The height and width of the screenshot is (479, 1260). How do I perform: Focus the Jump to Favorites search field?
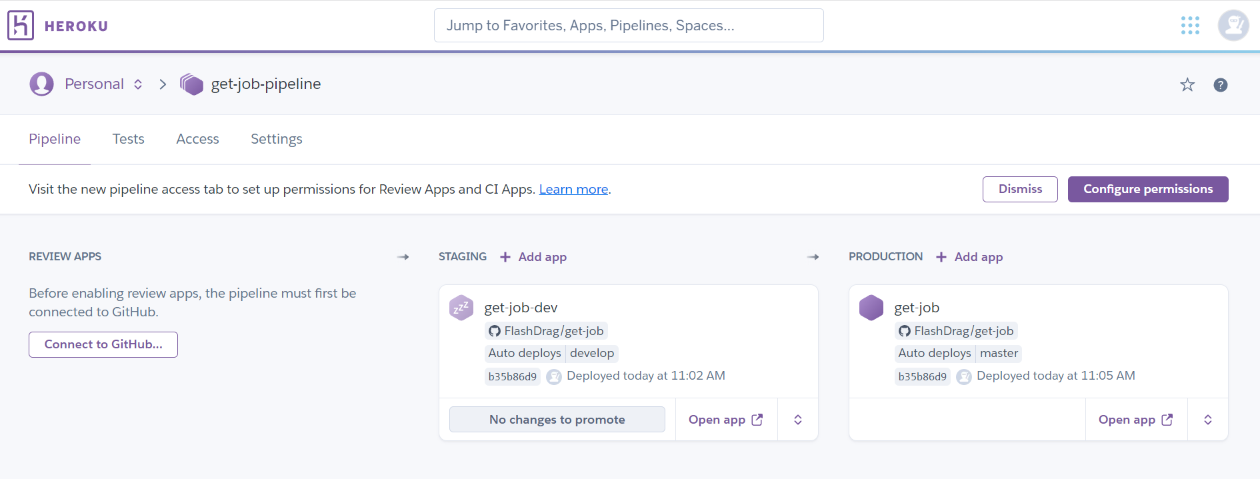click(628, 26)
